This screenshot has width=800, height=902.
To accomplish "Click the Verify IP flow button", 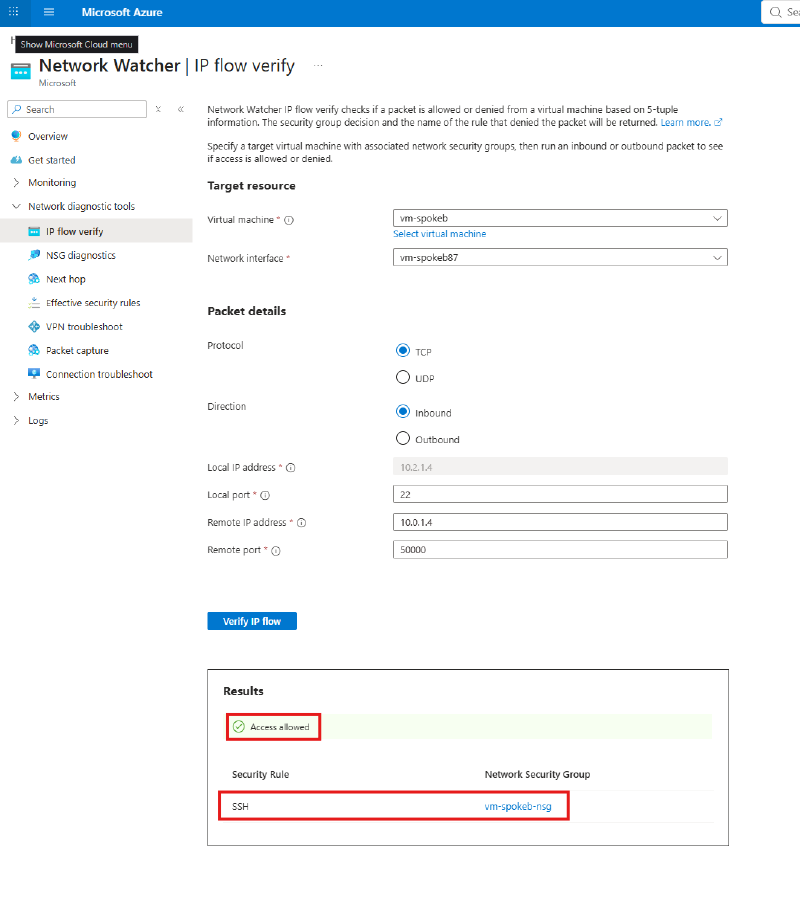I will [x=252, y=621].
